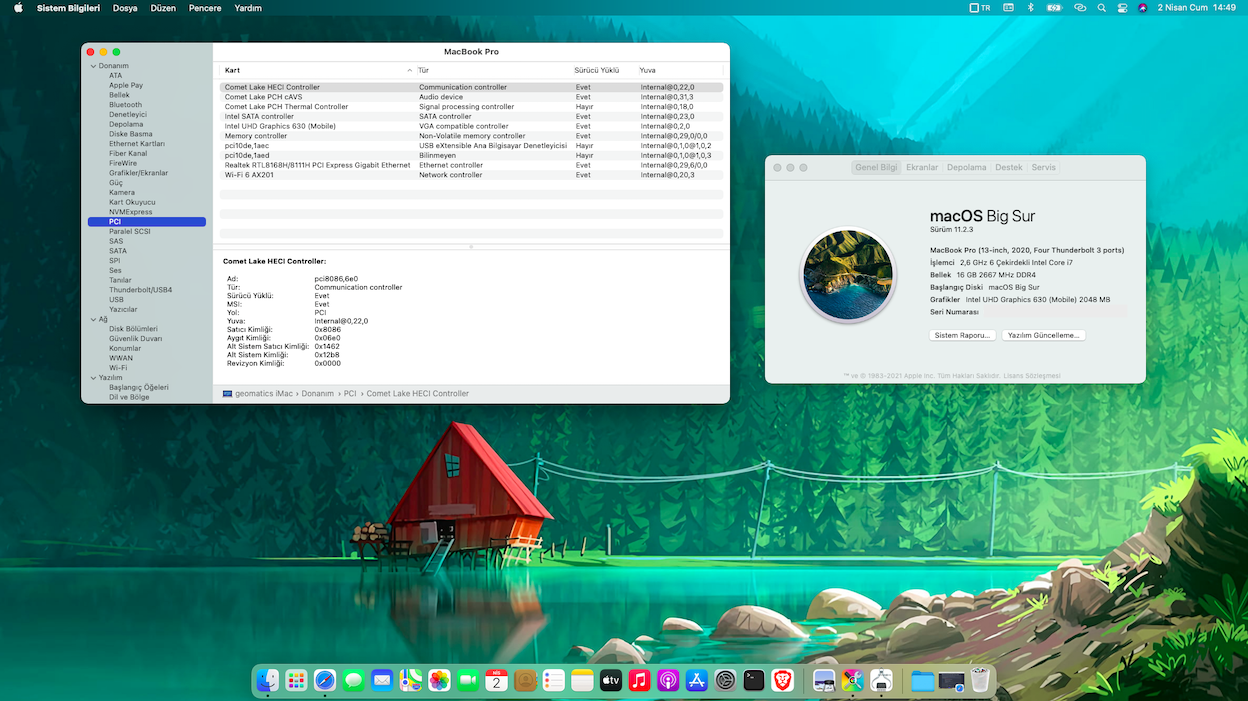This screenshot has width=1248, height=701.
Task: Open System Preferences gear in Dock
Action: point(726,681)
